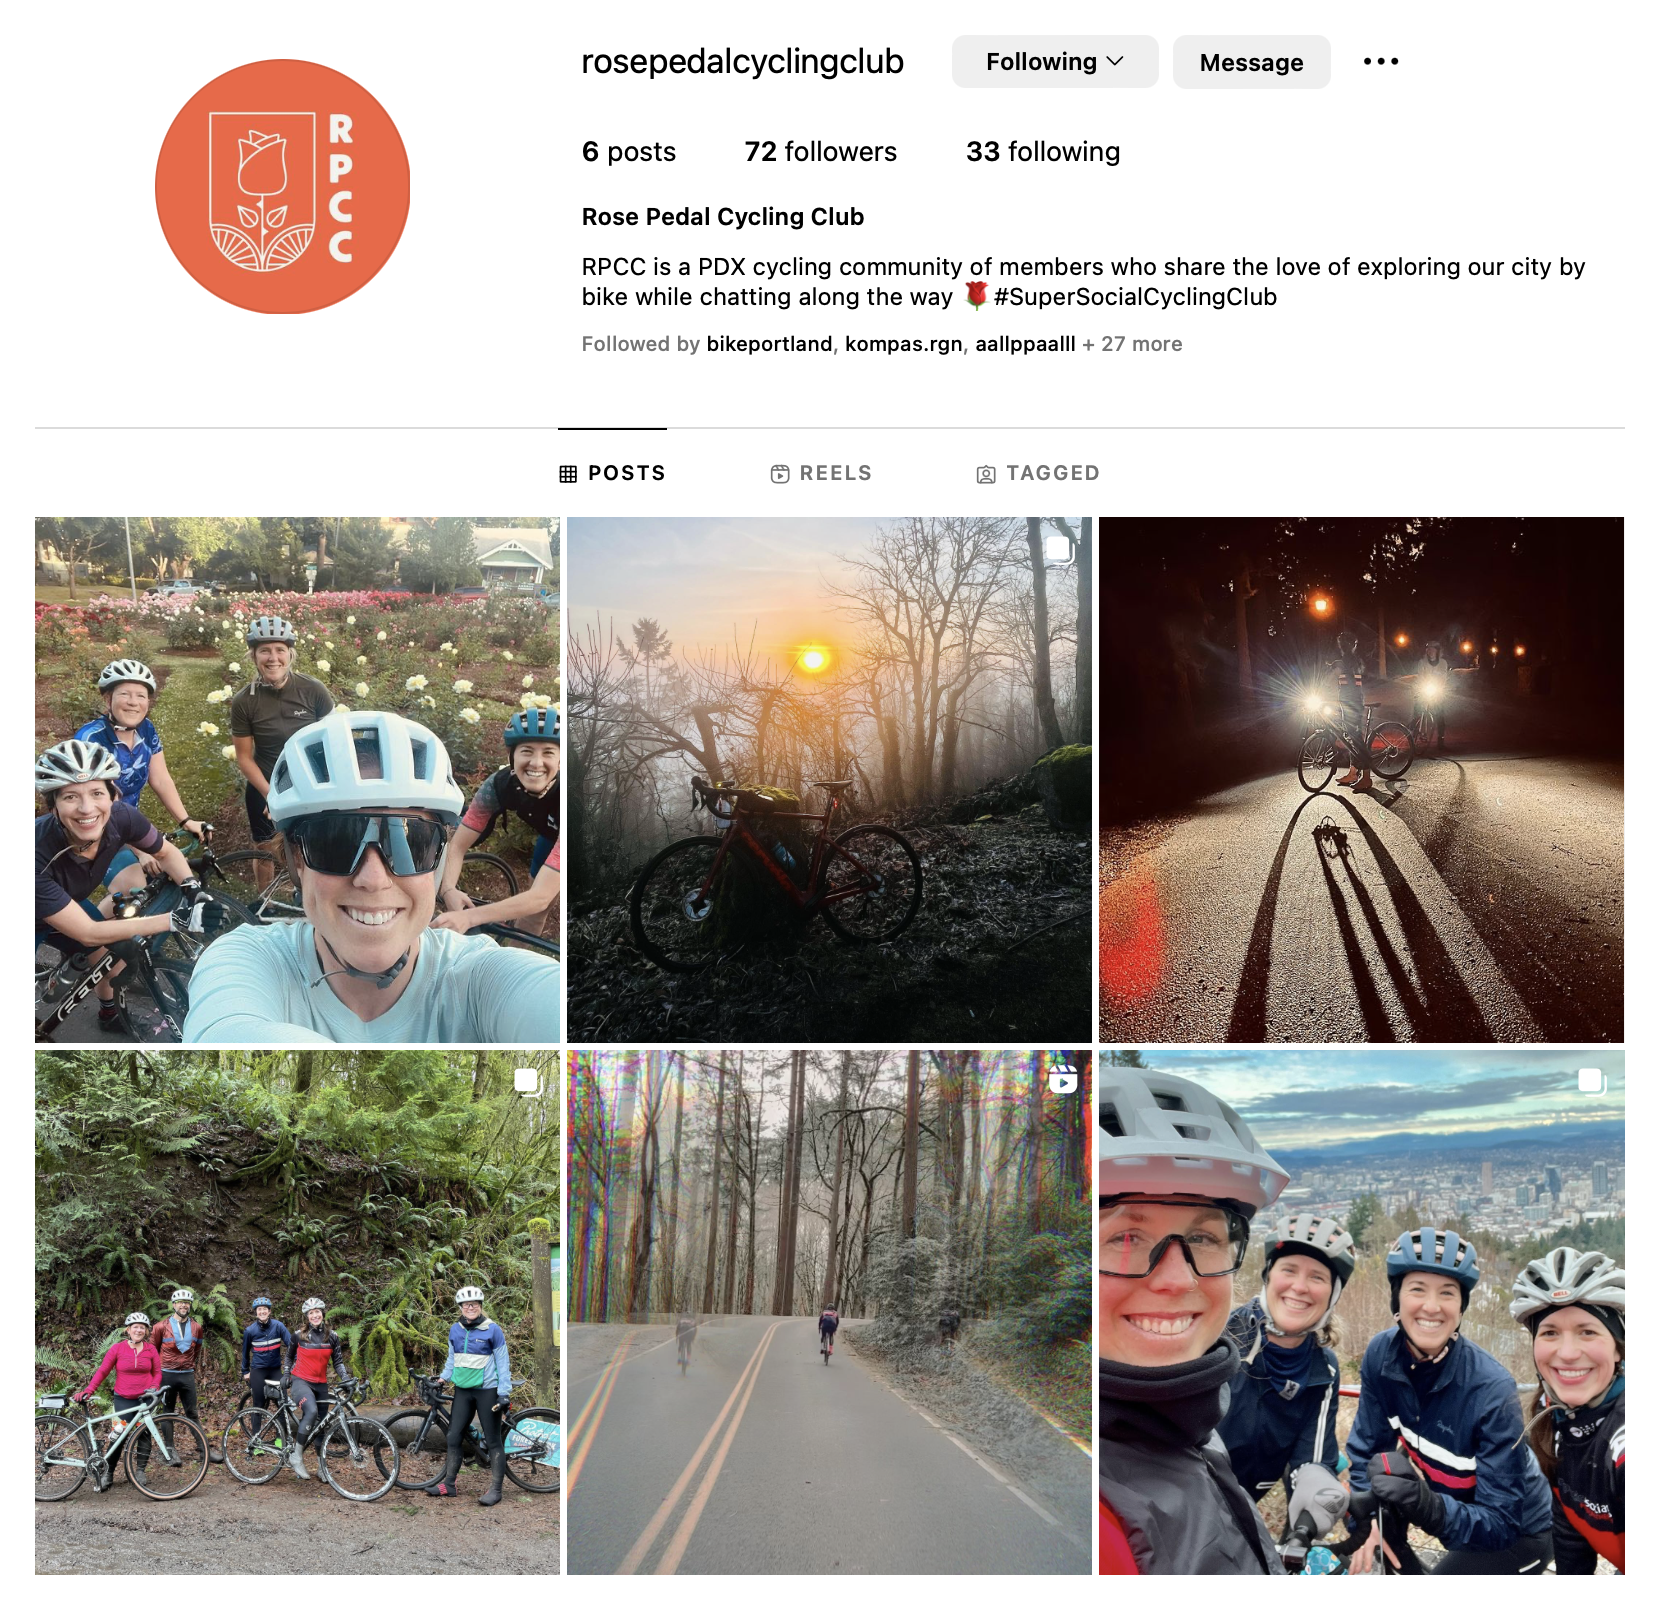The image size is (1660, 1602).
Task: Switch to the REELS tab
Action: click(x=821, y=473)
